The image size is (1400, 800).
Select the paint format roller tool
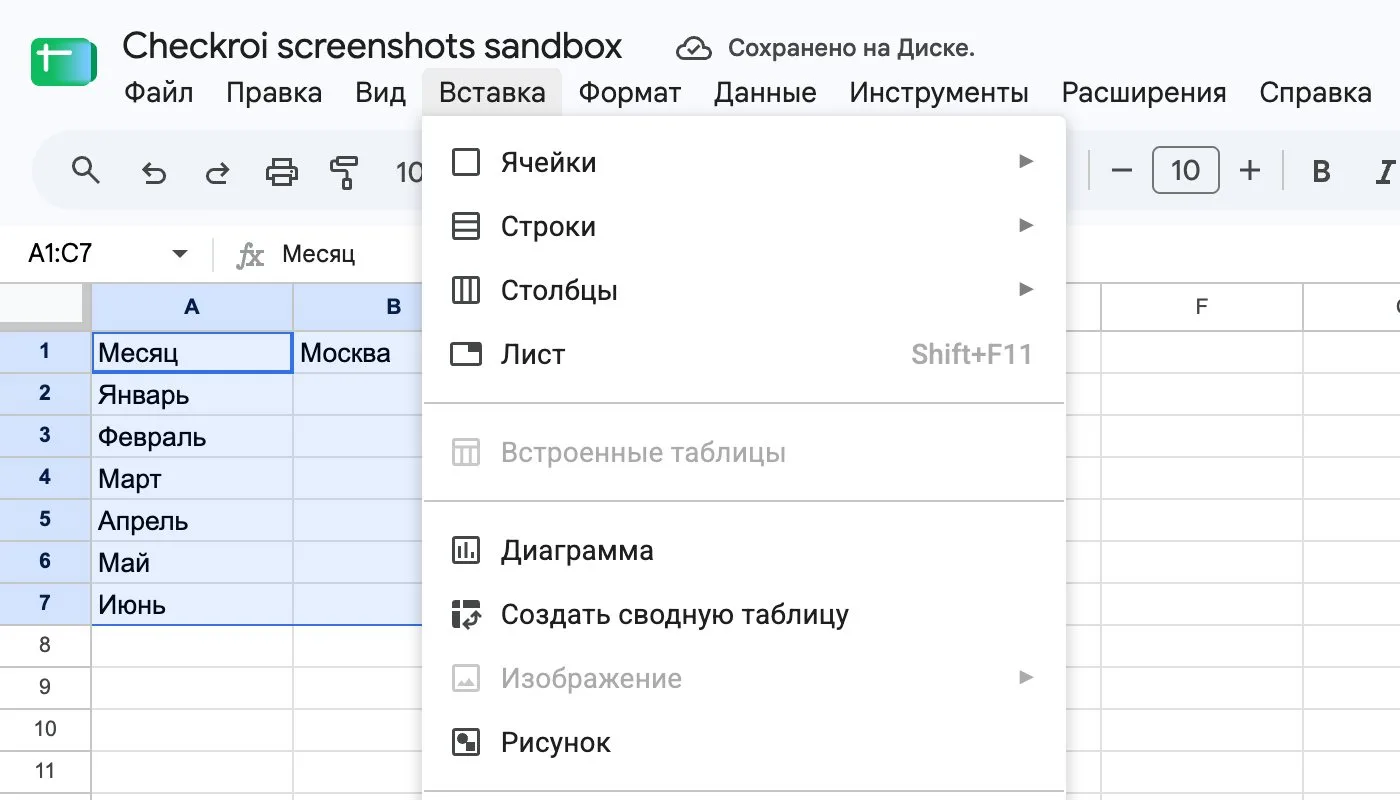pyautogui.click(x=344, y=173)
